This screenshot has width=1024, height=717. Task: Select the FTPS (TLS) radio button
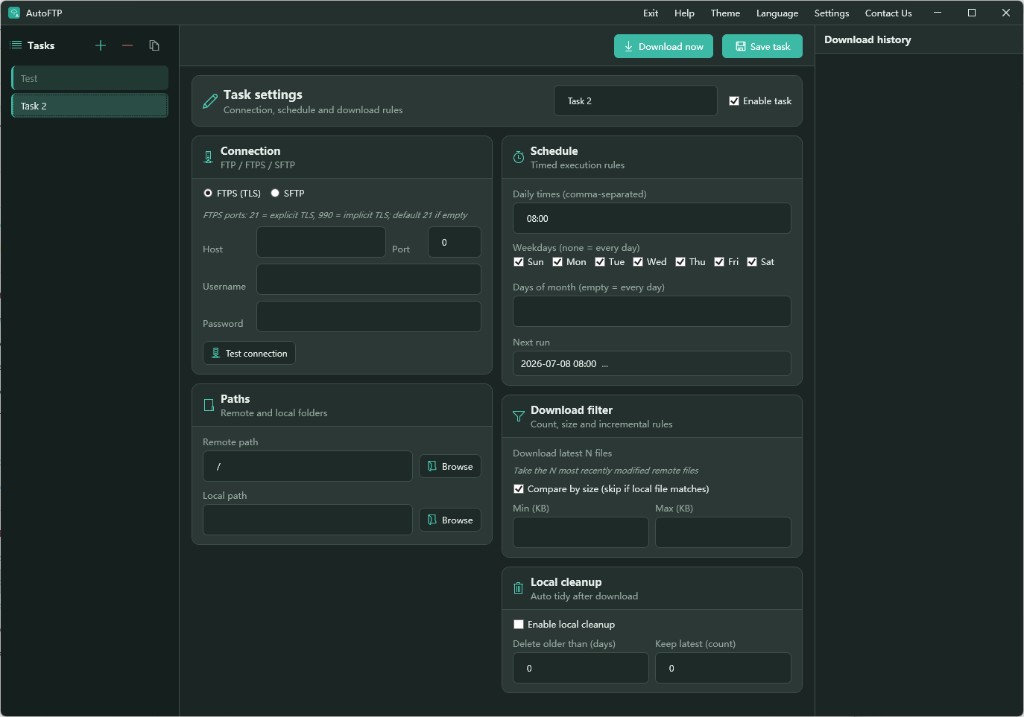[208, 193]
